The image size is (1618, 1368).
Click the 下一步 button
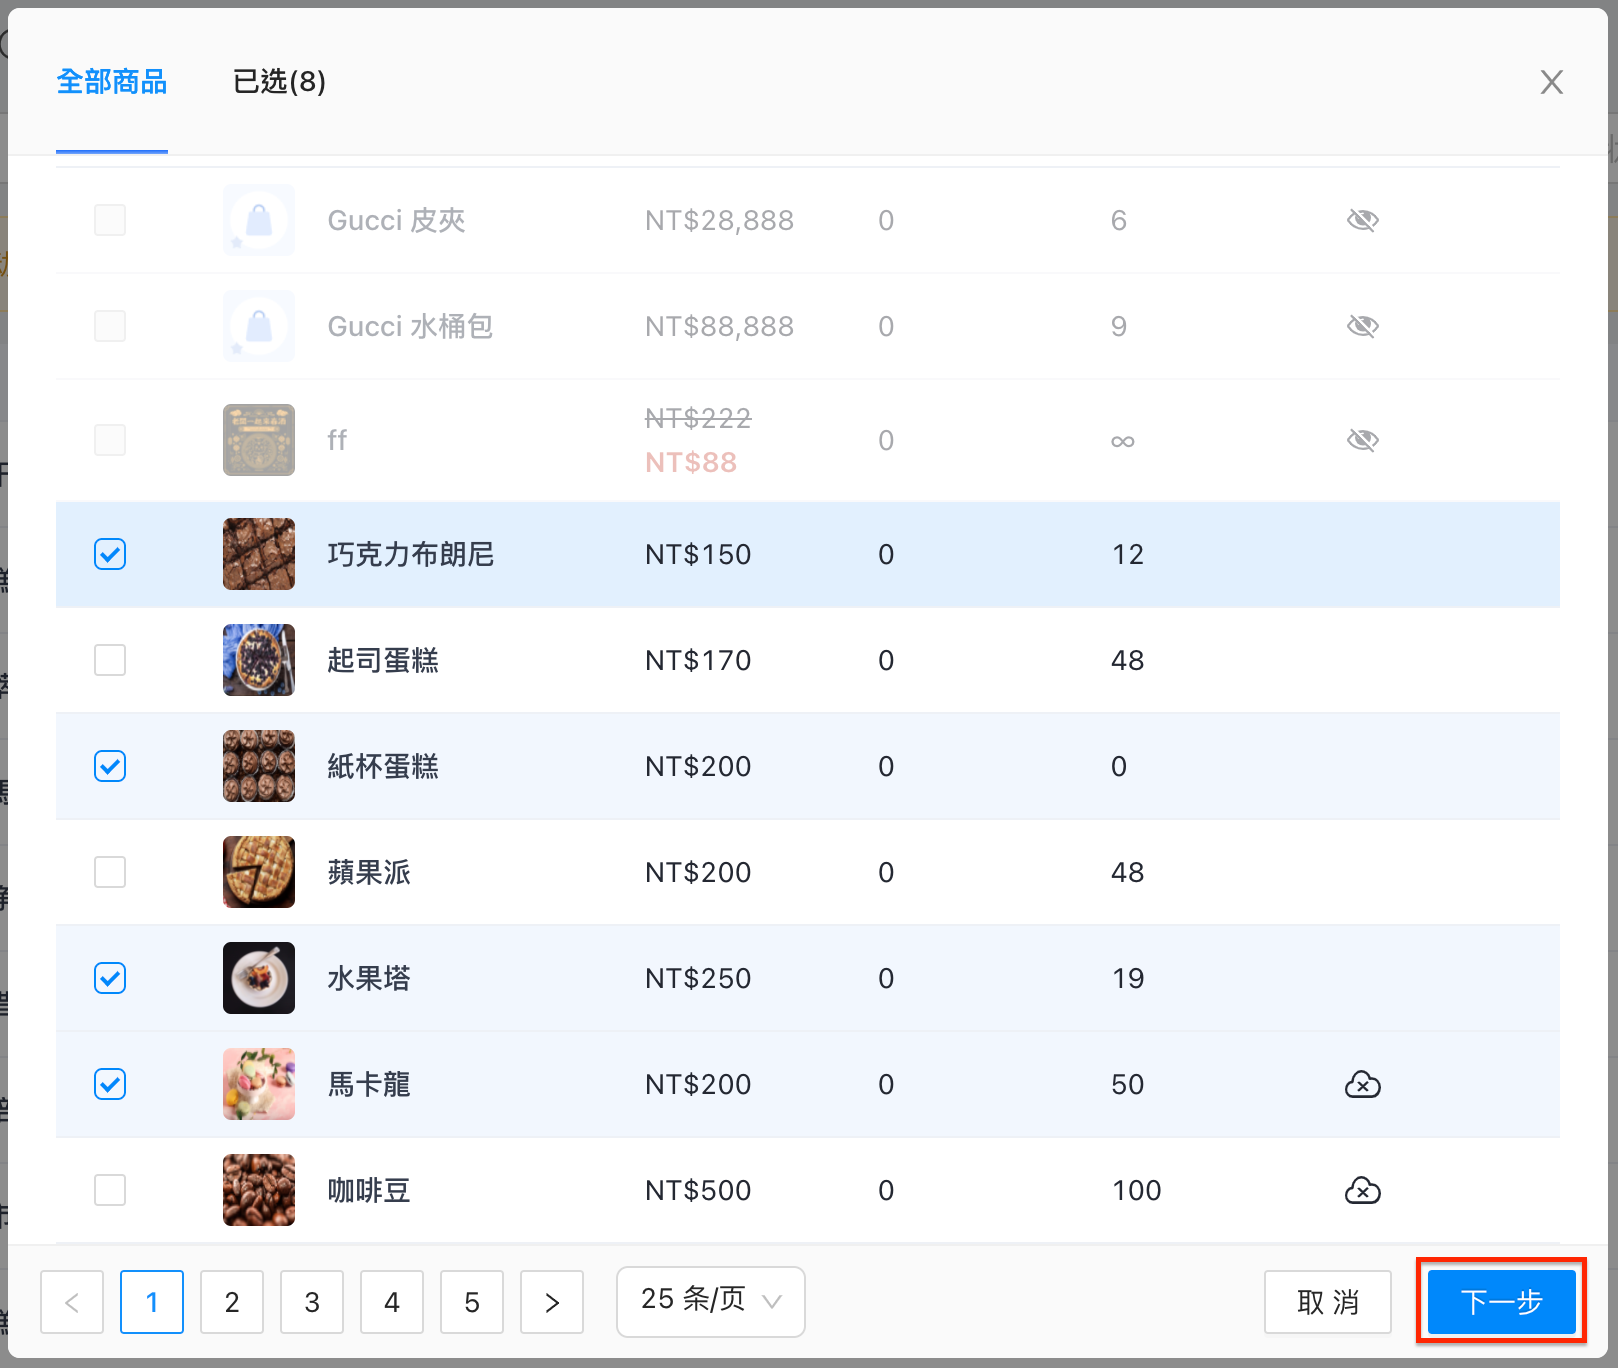coord(1501,1302)
